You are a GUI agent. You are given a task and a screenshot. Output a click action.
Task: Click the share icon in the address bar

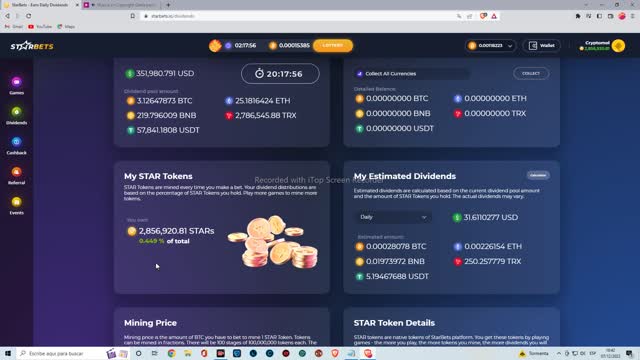point(470,16)
